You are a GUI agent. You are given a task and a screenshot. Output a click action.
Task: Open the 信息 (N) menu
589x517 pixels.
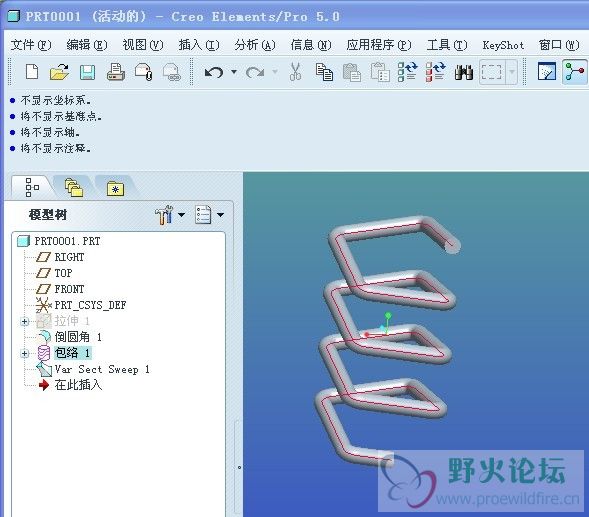pyautogui.click(x=311, y=45)
